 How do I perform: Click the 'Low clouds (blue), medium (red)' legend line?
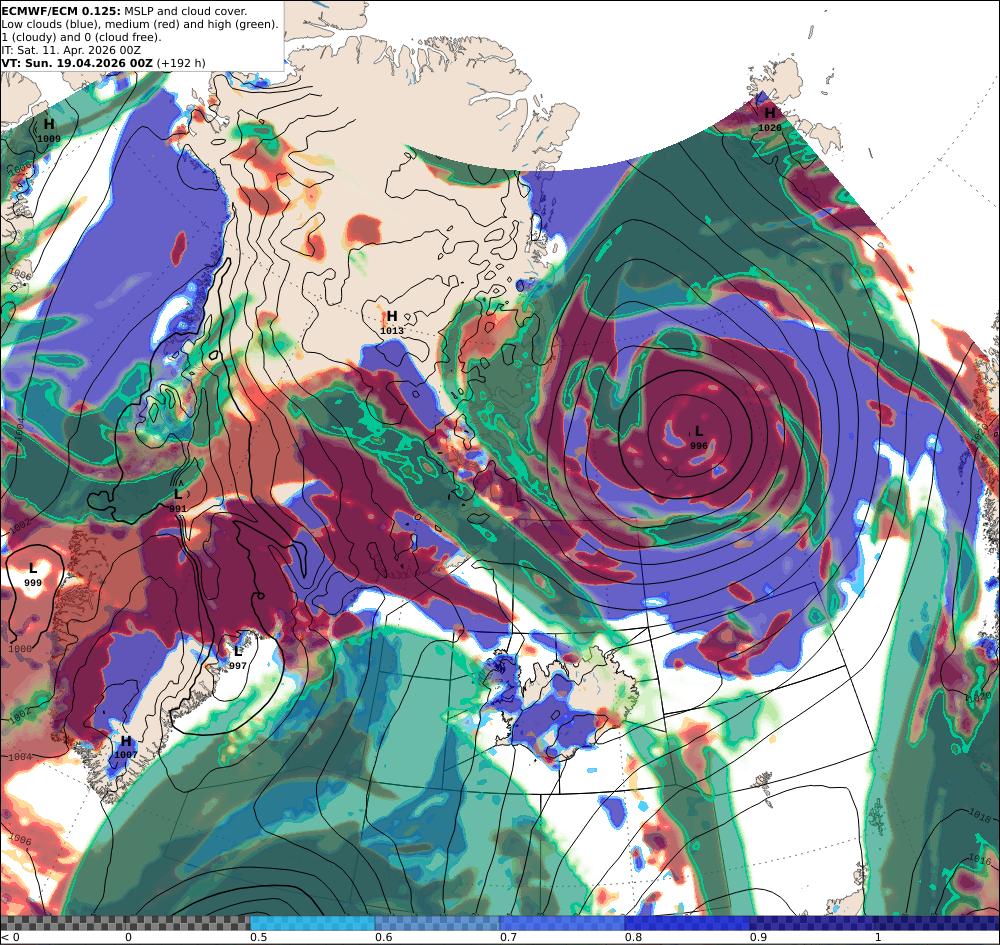[140, 24]
